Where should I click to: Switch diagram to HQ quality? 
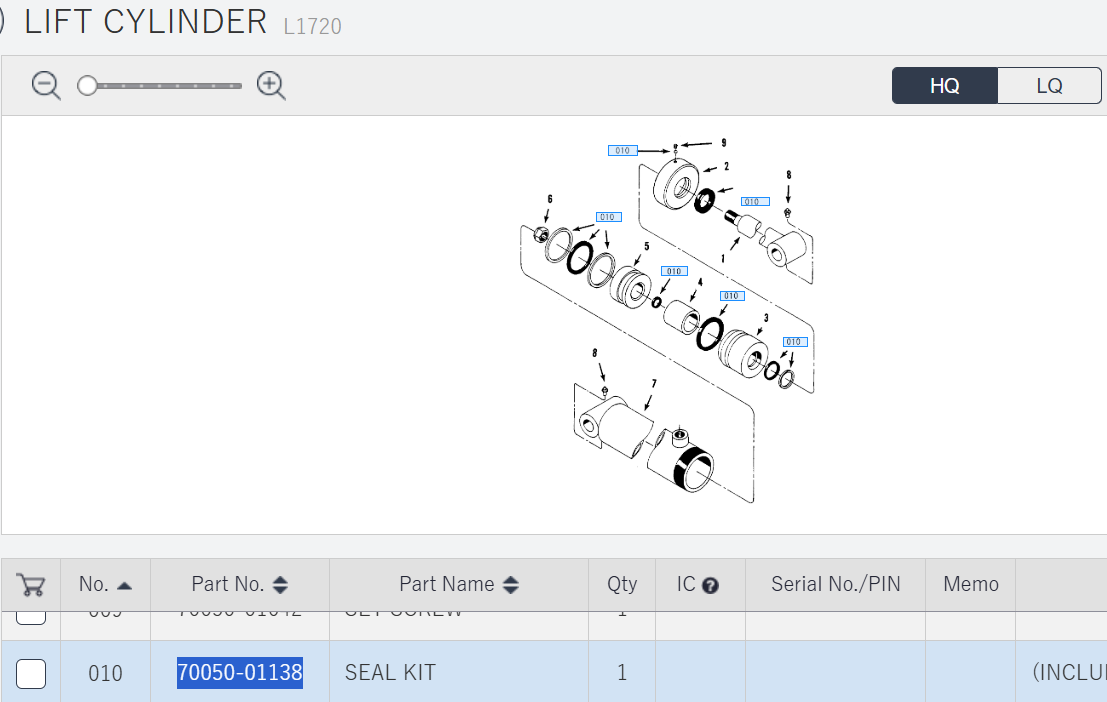945,85
